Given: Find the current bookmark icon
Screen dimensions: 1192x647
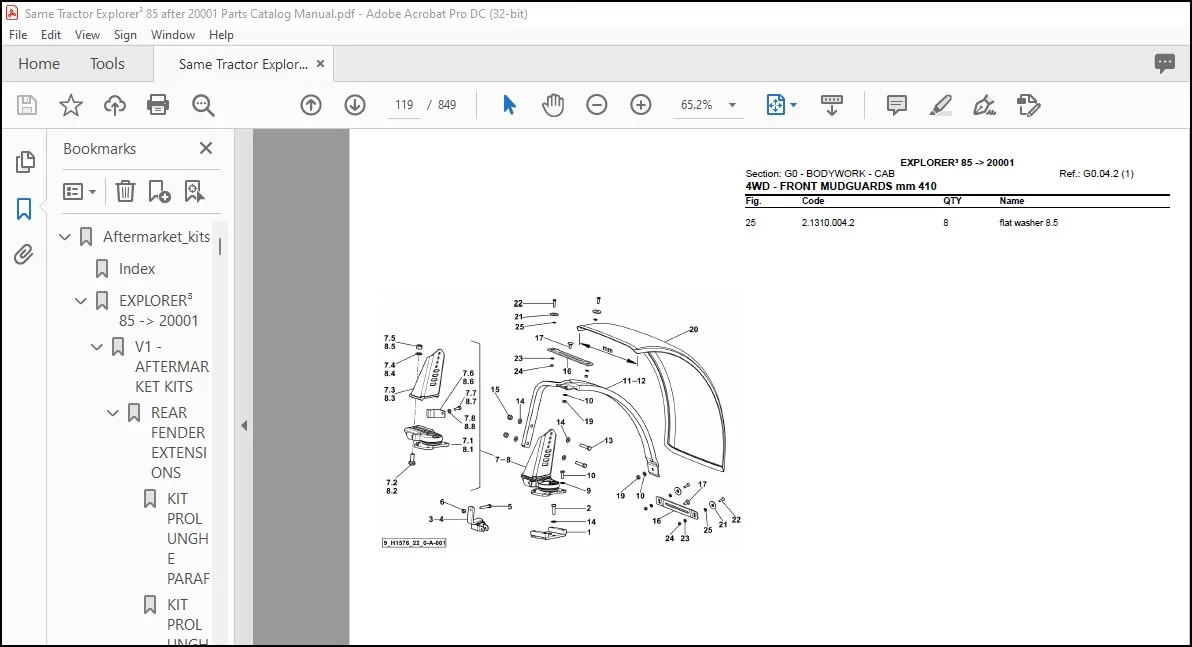Looking at the screenshot, I should [x=195, y=192].
